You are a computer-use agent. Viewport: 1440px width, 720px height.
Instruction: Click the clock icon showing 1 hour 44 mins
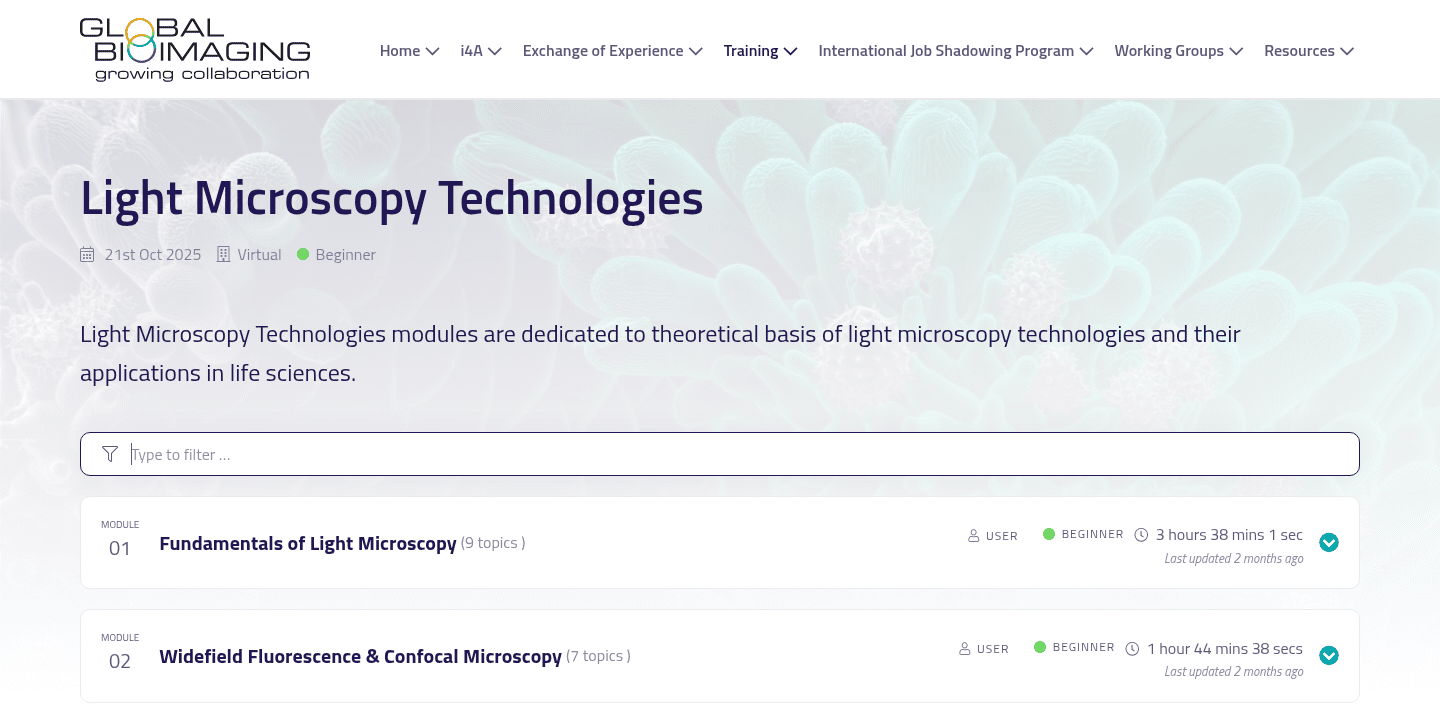(x=1131, y=647)
